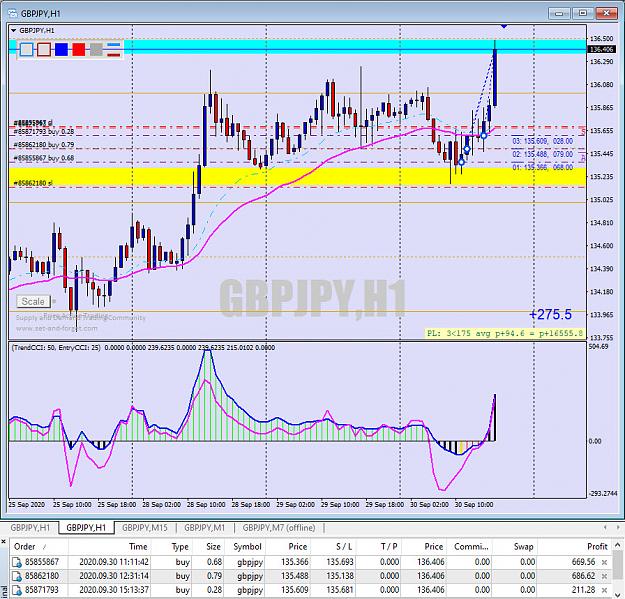Open the GBPJPY,M1 chart tab
The image size is (625, 599).
click(x=204, y=528)
